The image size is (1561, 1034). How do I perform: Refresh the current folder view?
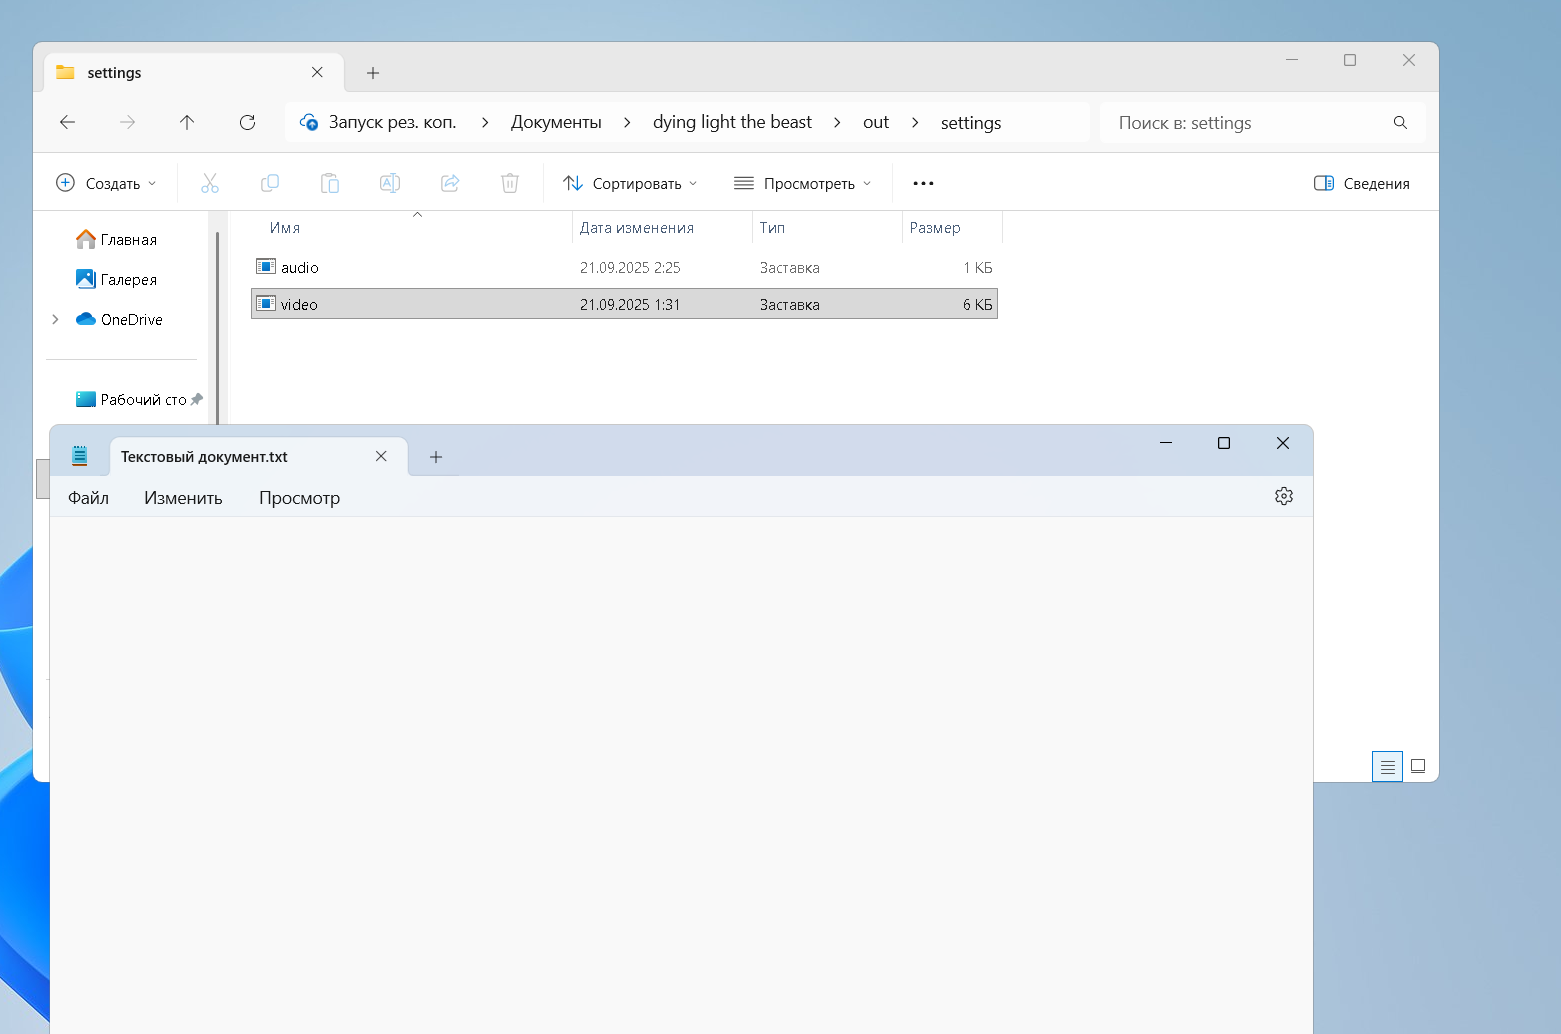click(x=247, y=122)
